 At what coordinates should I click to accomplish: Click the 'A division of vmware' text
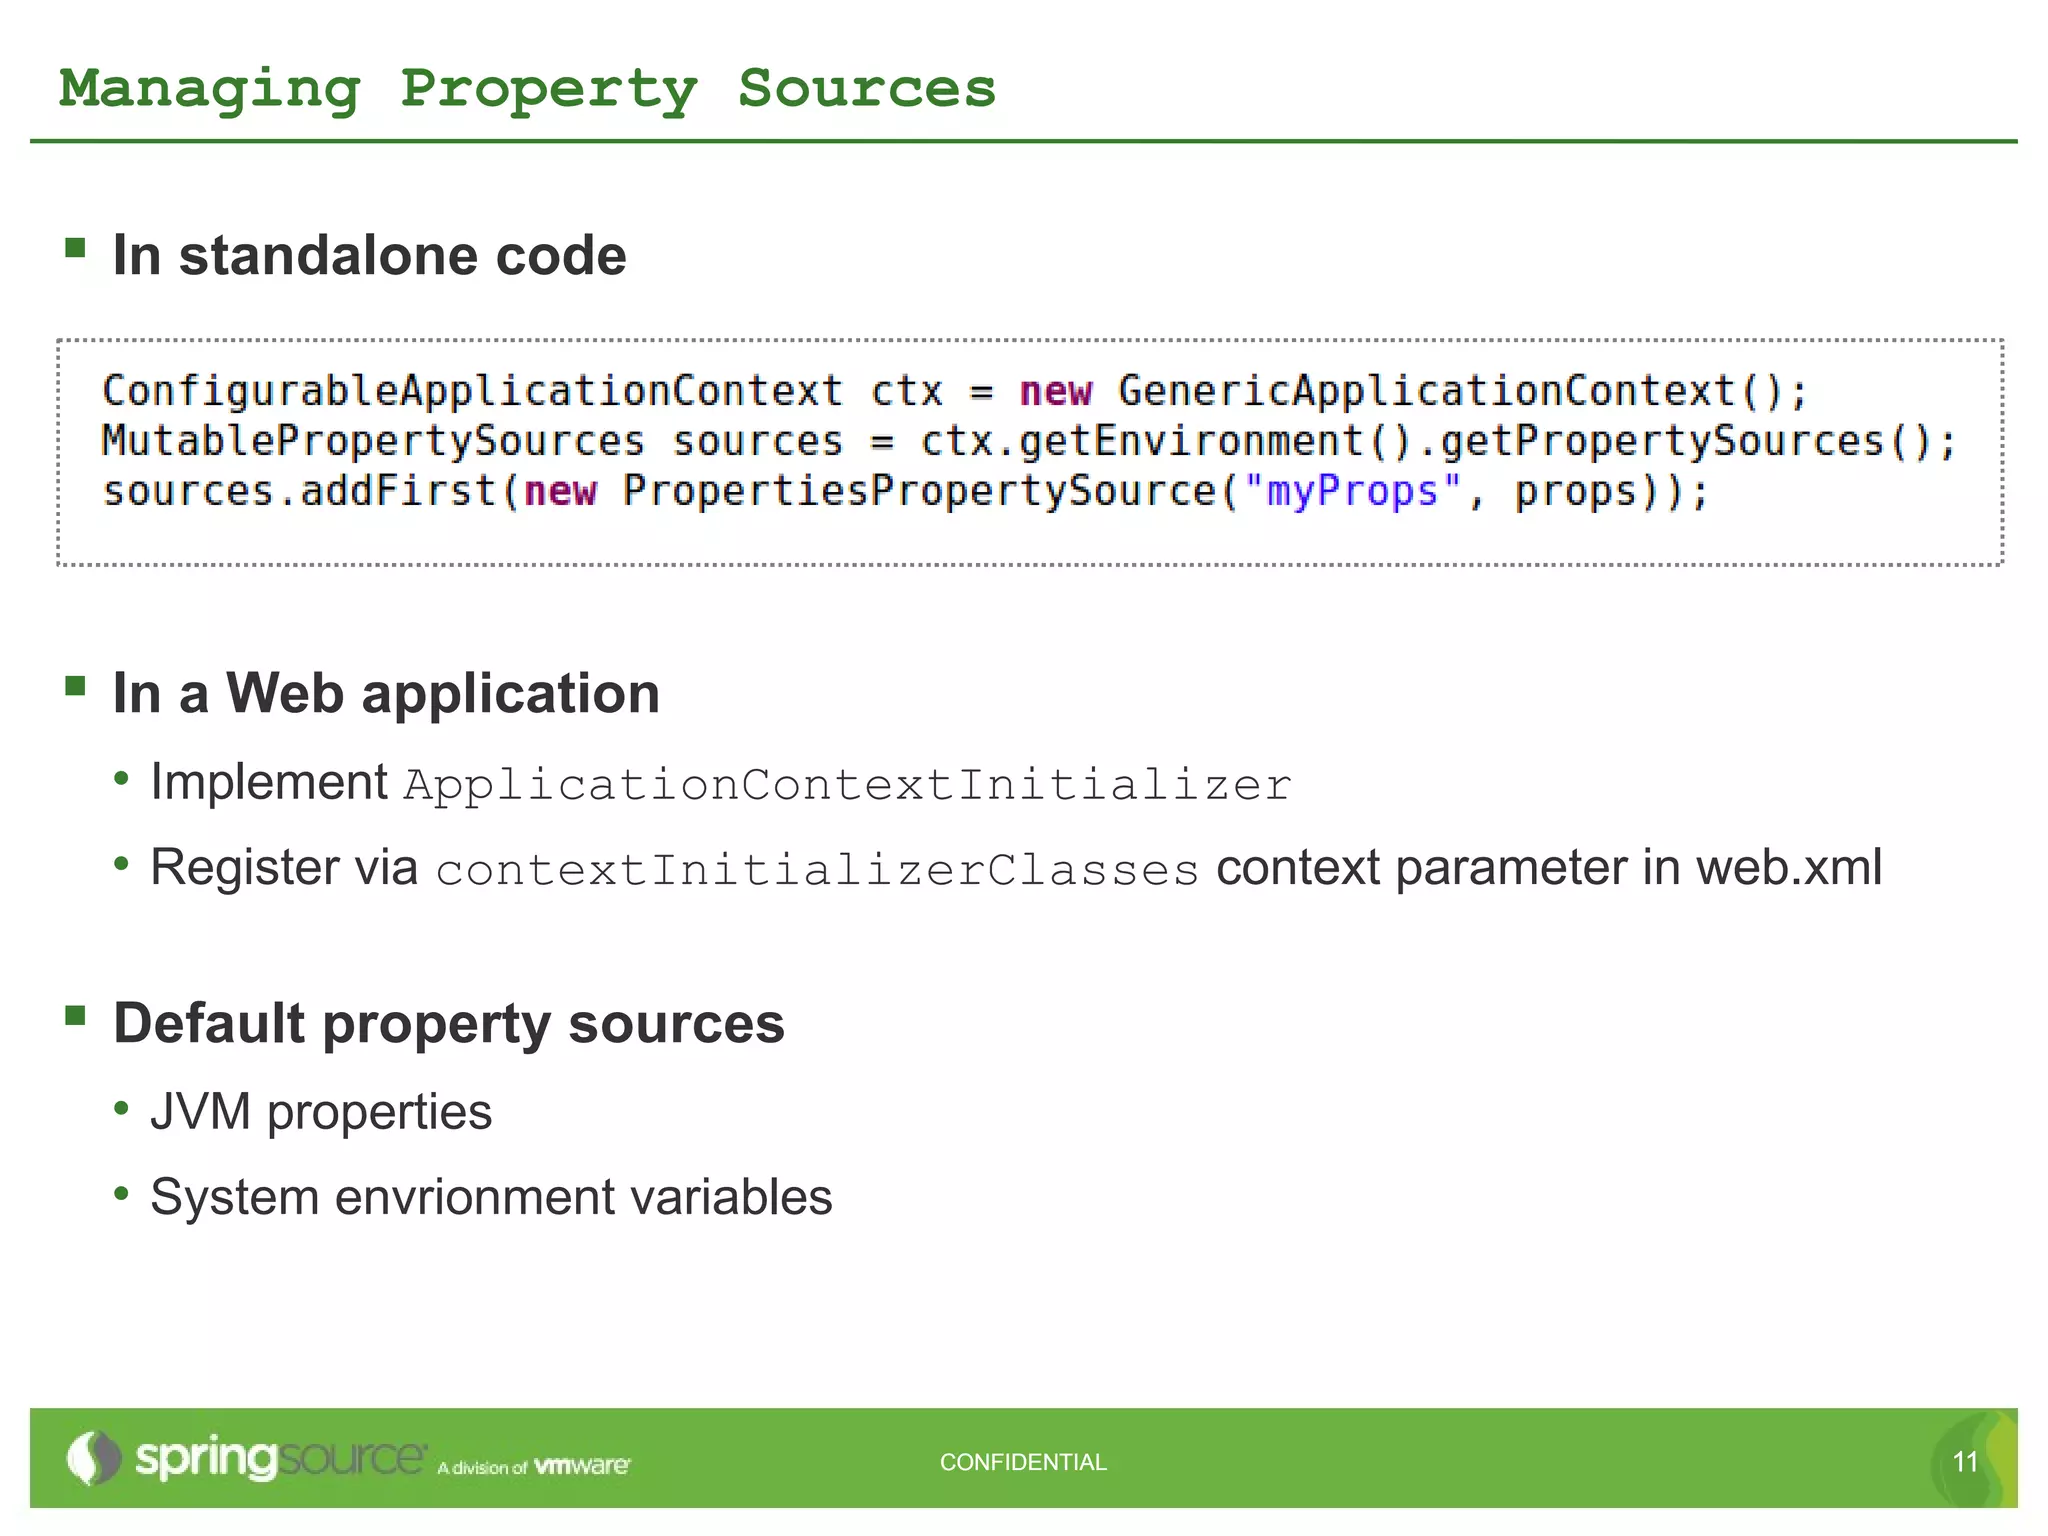534,1467
